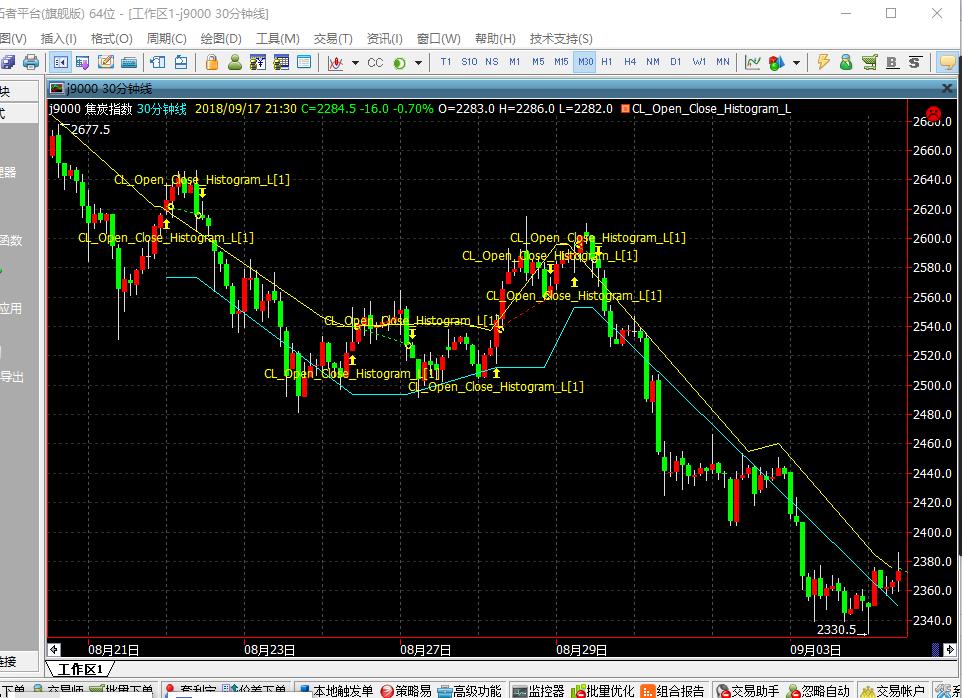962x698 pixels.
Task: Open the 工具(M) menu
Action: click(x=277, y=39)
